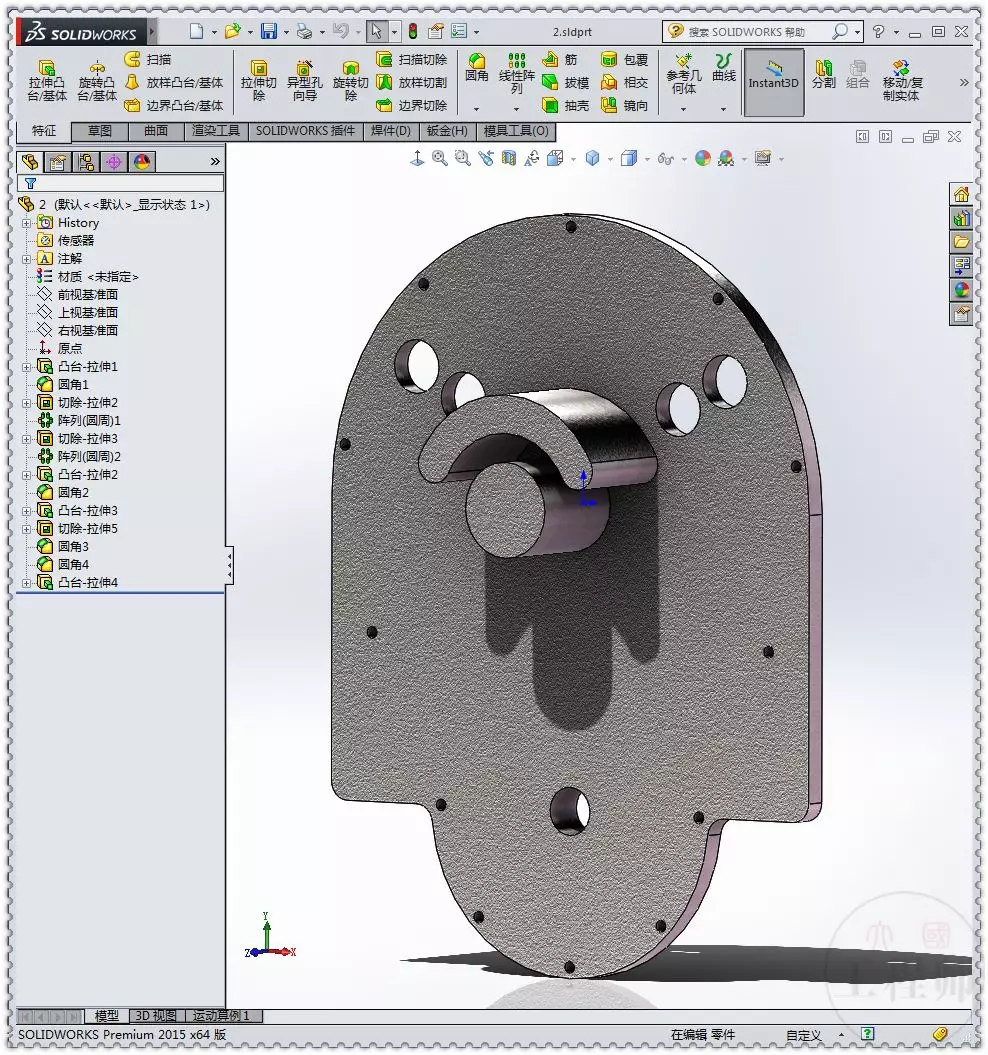This screenshot has width=988, height=1055.
Task: Open the View Orientation dropdown arrow
Action: [x=573, y=159]
